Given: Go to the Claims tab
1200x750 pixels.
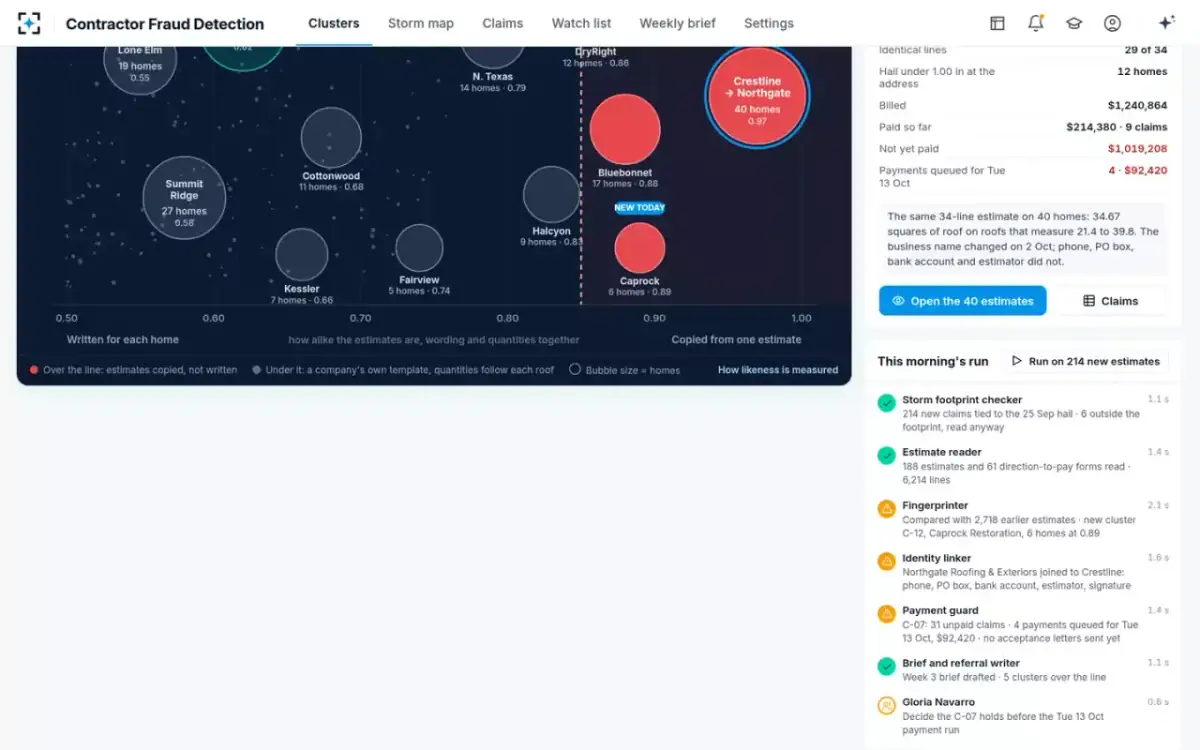Looking at the screenshot, I should [x=503, y=23].
